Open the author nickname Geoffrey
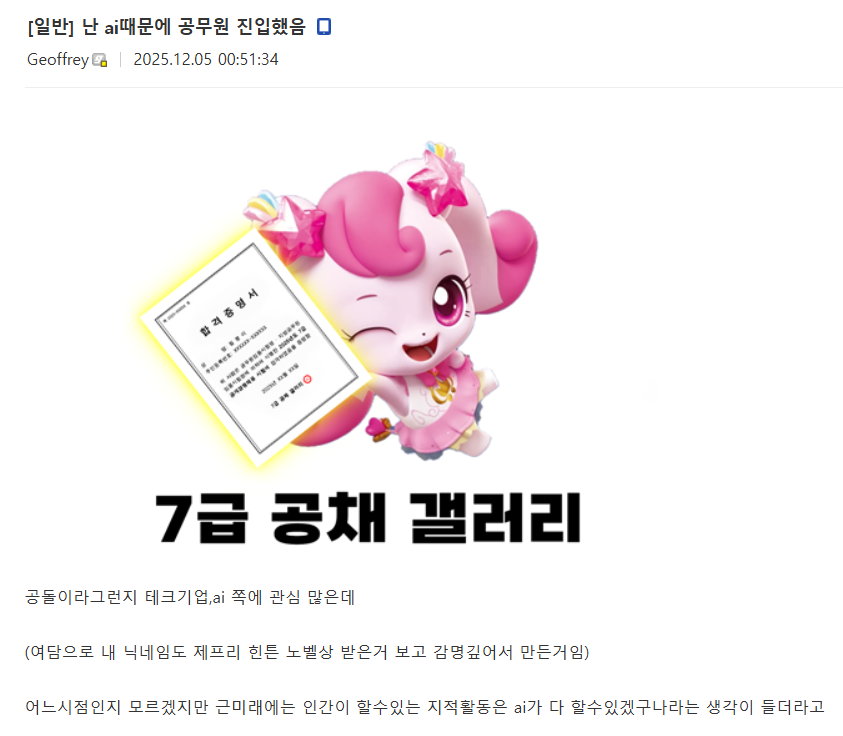The width and height of the screenshot is (843, 736). pyautogui.click(x=58, y=59)
